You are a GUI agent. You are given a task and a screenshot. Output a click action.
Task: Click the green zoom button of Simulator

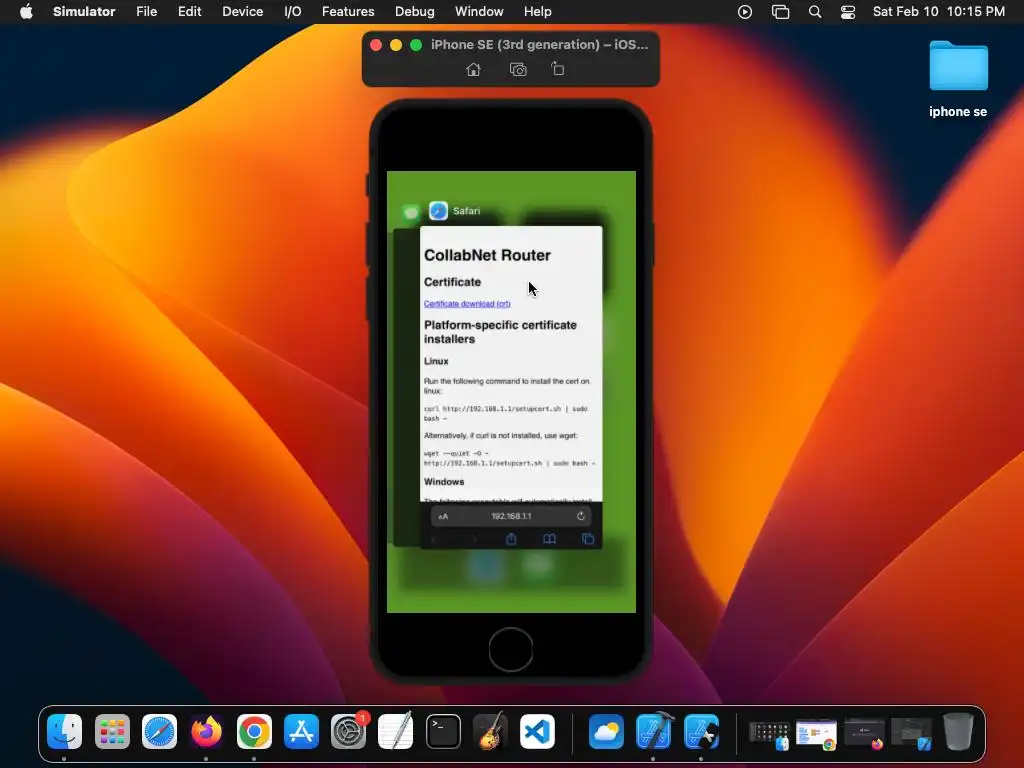[x=416, y=45]
